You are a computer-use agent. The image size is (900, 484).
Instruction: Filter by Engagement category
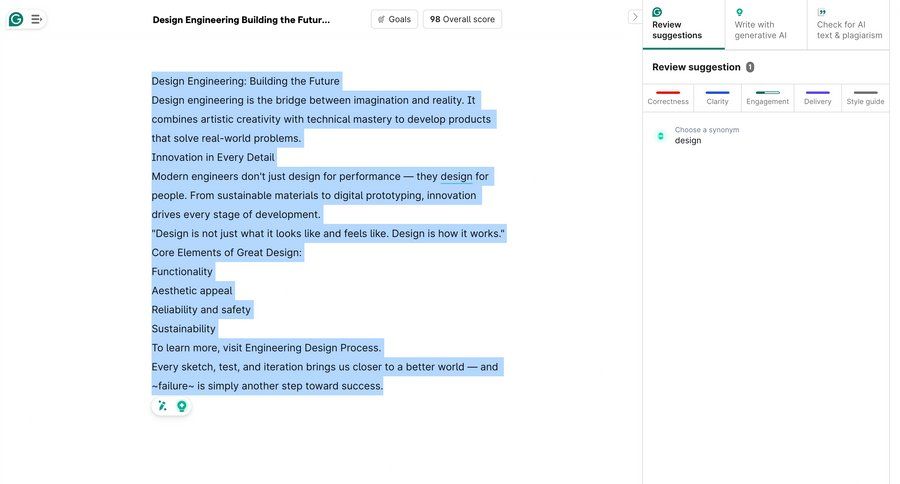(x=767, y=98)
